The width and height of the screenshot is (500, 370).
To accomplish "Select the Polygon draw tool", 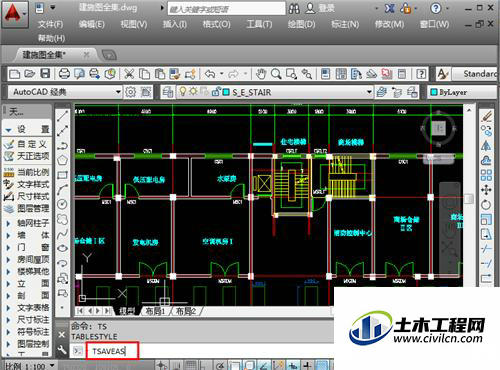I will click(62, 160).
